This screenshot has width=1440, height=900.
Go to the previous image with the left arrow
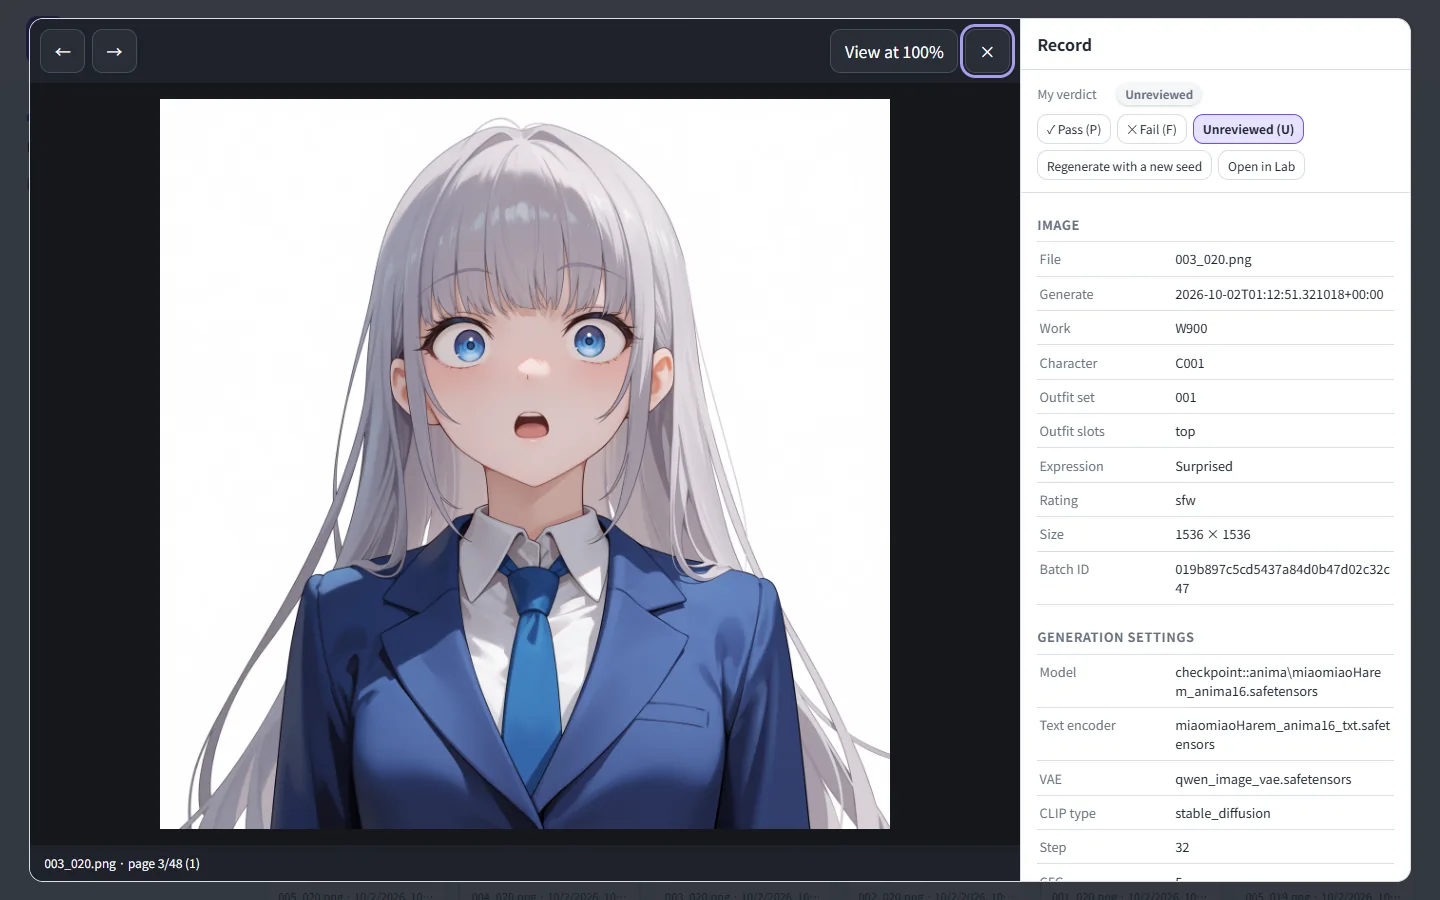pos(62,51)
